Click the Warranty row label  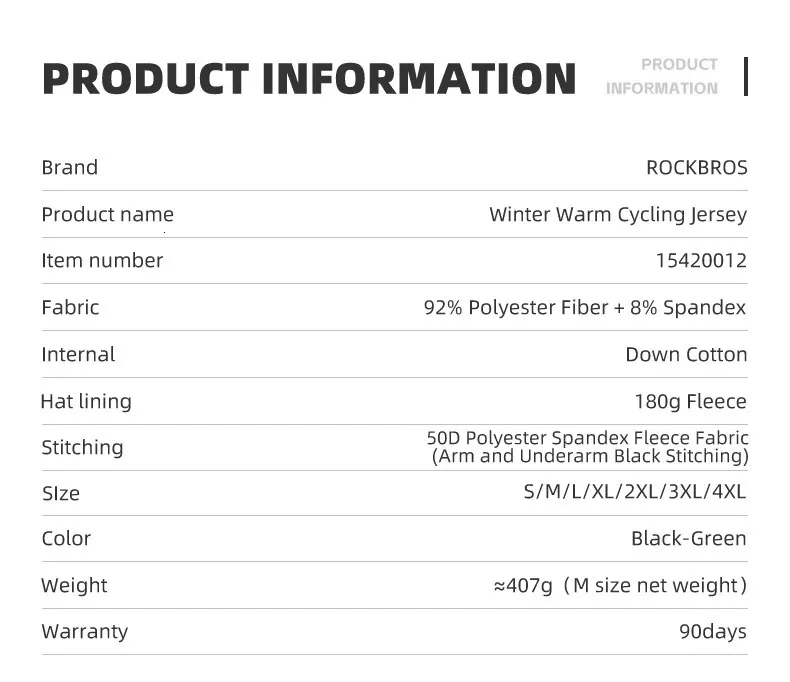pyautogui.click(x=85, y=631)
